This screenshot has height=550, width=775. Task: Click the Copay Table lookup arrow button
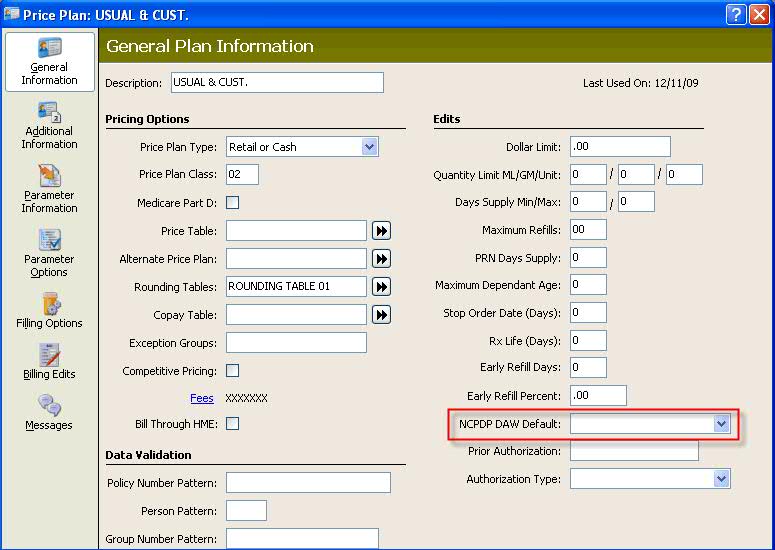(x=381, y=315)
